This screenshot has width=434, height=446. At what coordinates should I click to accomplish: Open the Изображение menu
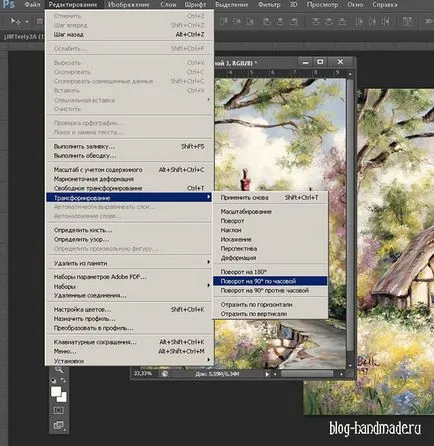pos(129,5)
